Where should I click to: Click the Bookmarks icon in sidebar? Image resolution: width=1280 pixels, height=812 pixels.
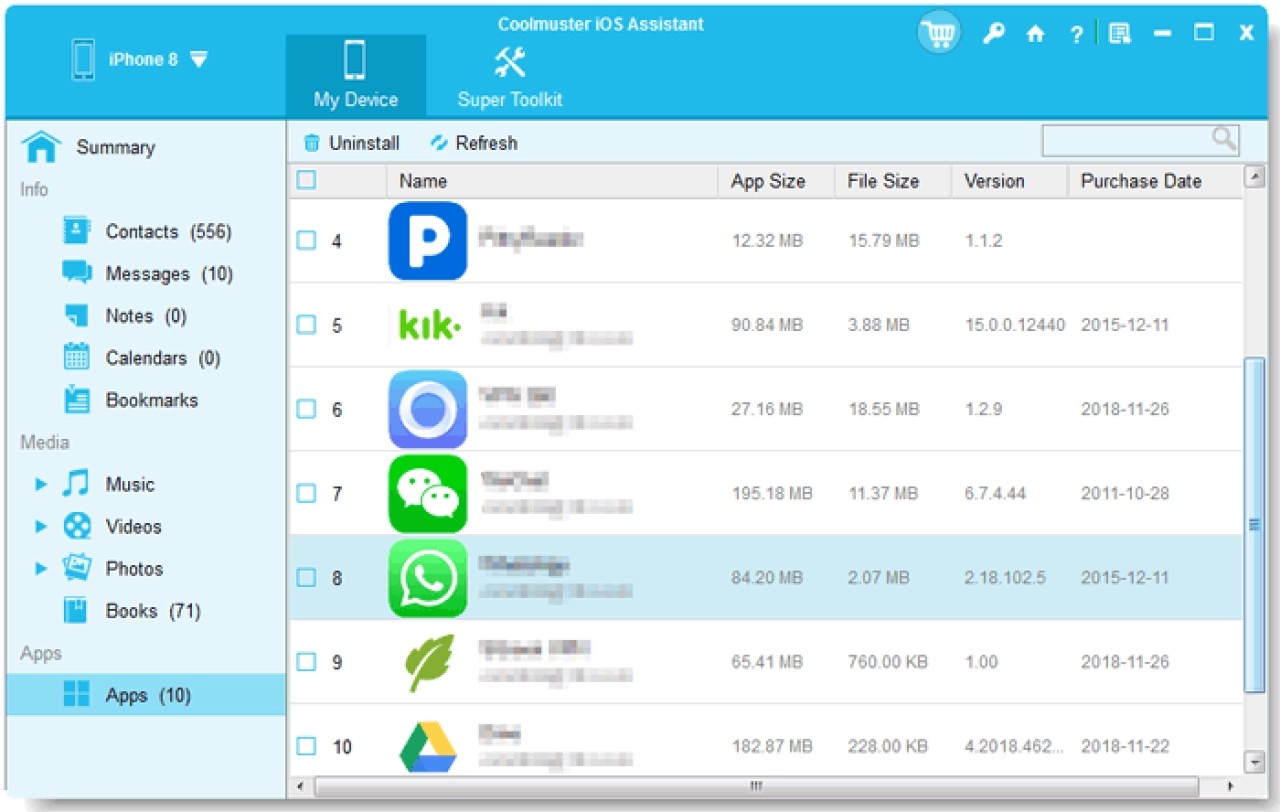(x=77, y=400)
